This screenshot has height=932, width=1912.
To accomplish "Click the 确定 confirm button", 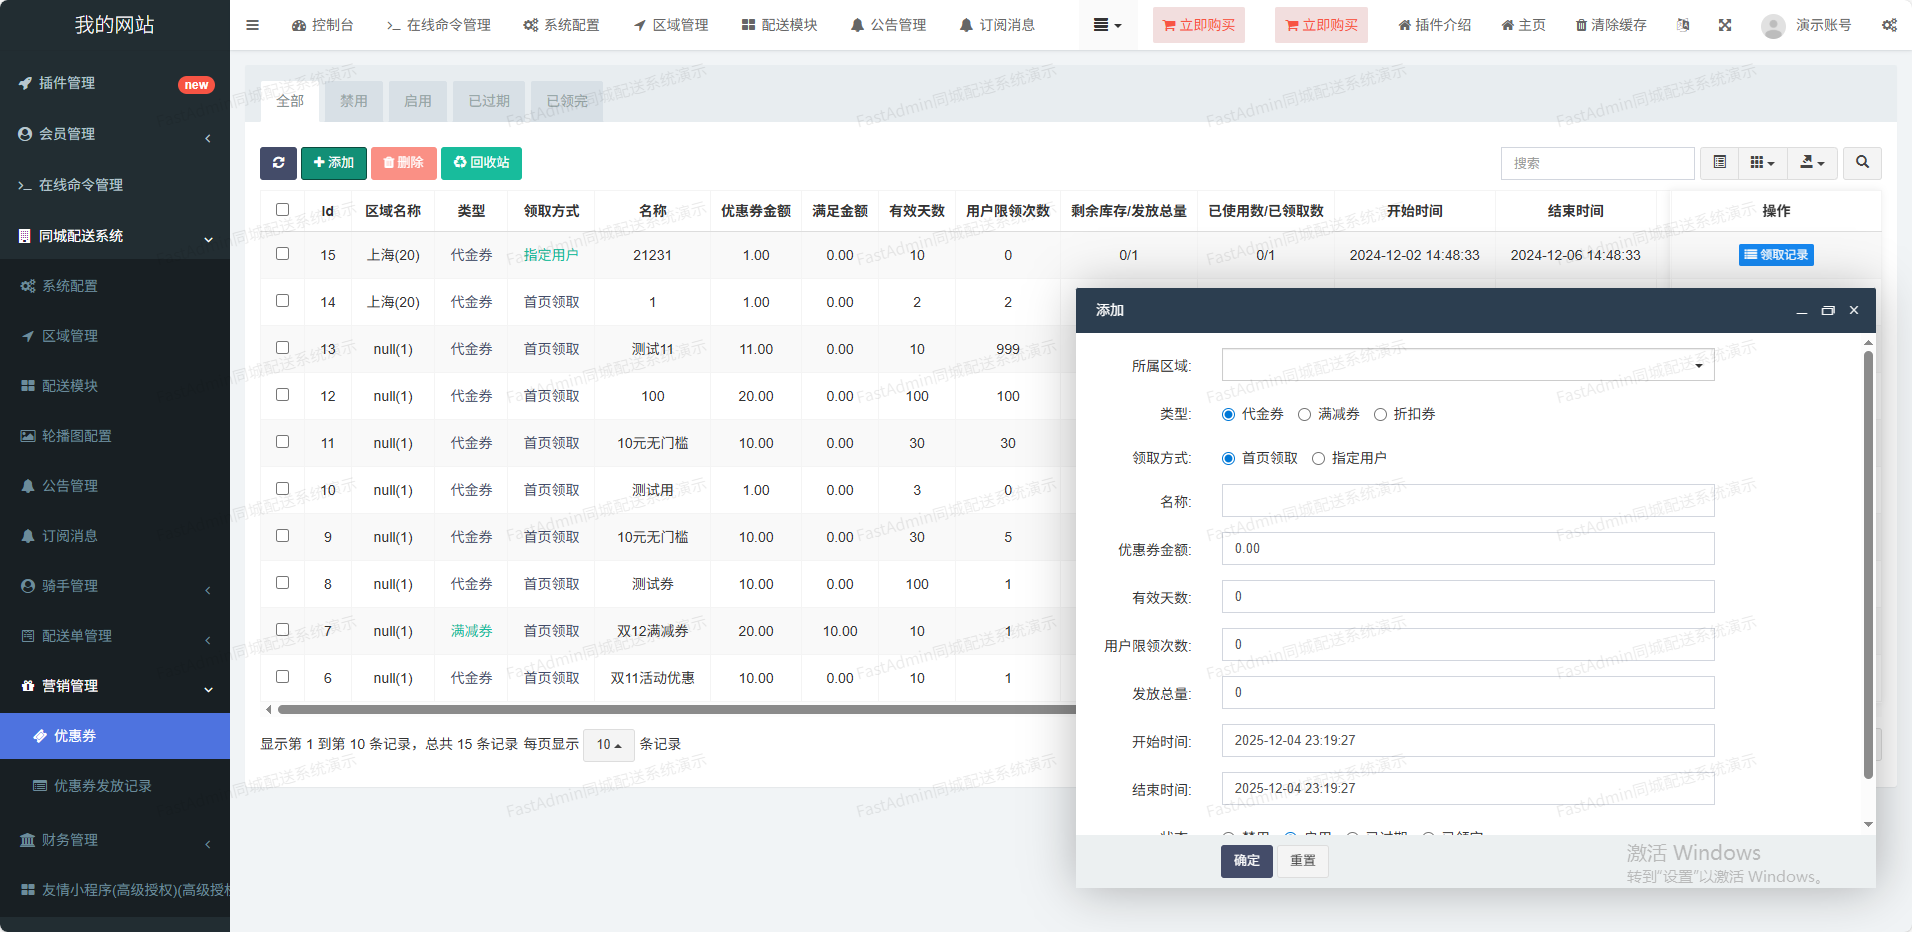I will (1246, 861).
